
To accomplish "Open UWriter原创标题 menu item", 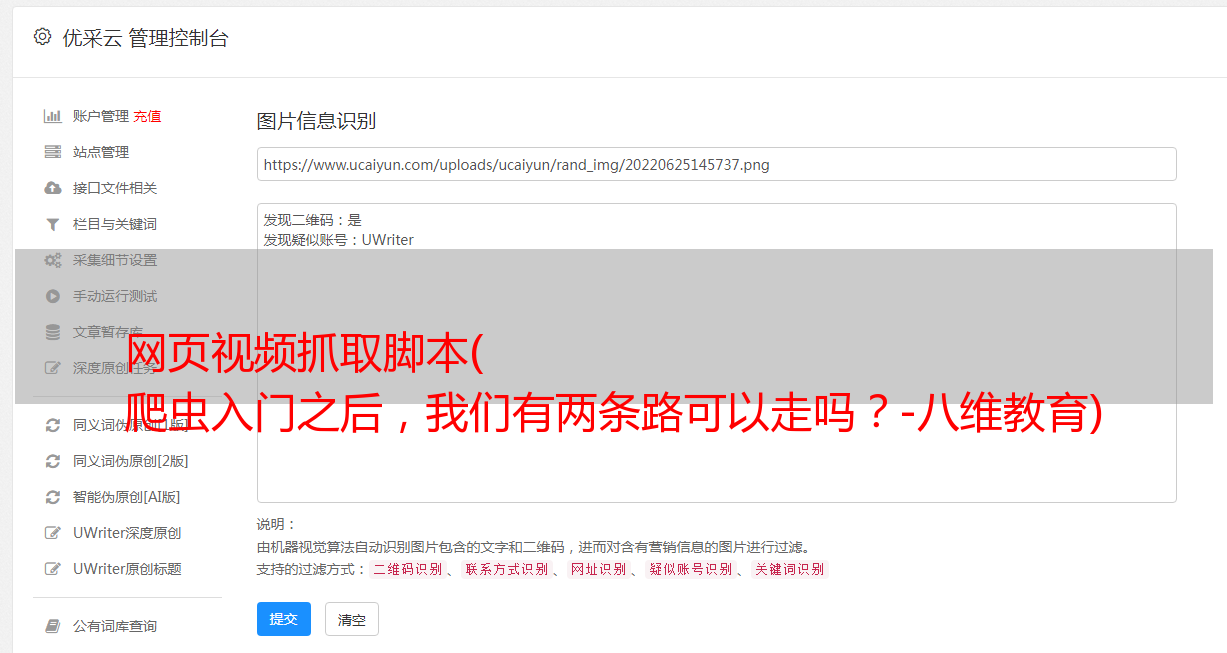I will (127, 569).
